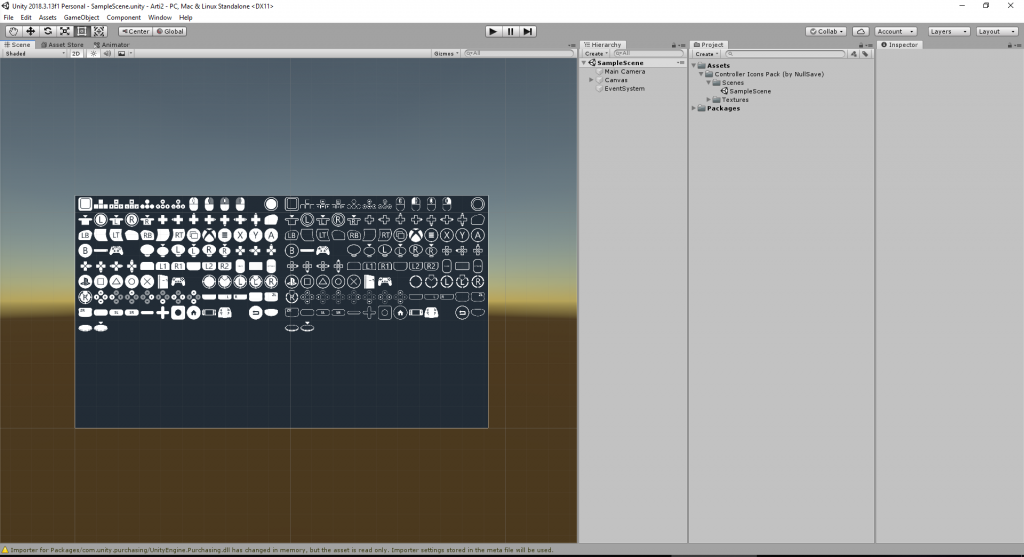Select the Inspector tab
The height and width of the screenshot is (557, 1024).
[899, 45]
